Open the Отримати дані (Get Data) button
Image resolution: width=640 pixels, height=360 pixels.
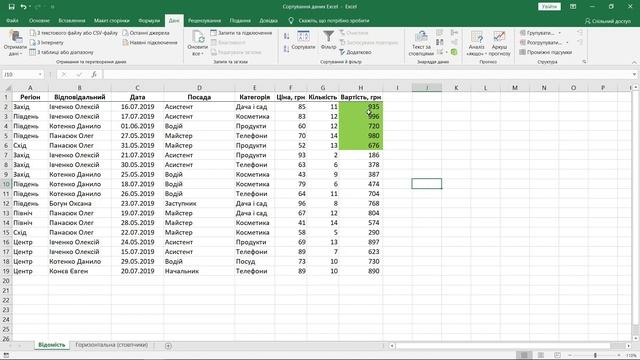[x=15, y=43]
